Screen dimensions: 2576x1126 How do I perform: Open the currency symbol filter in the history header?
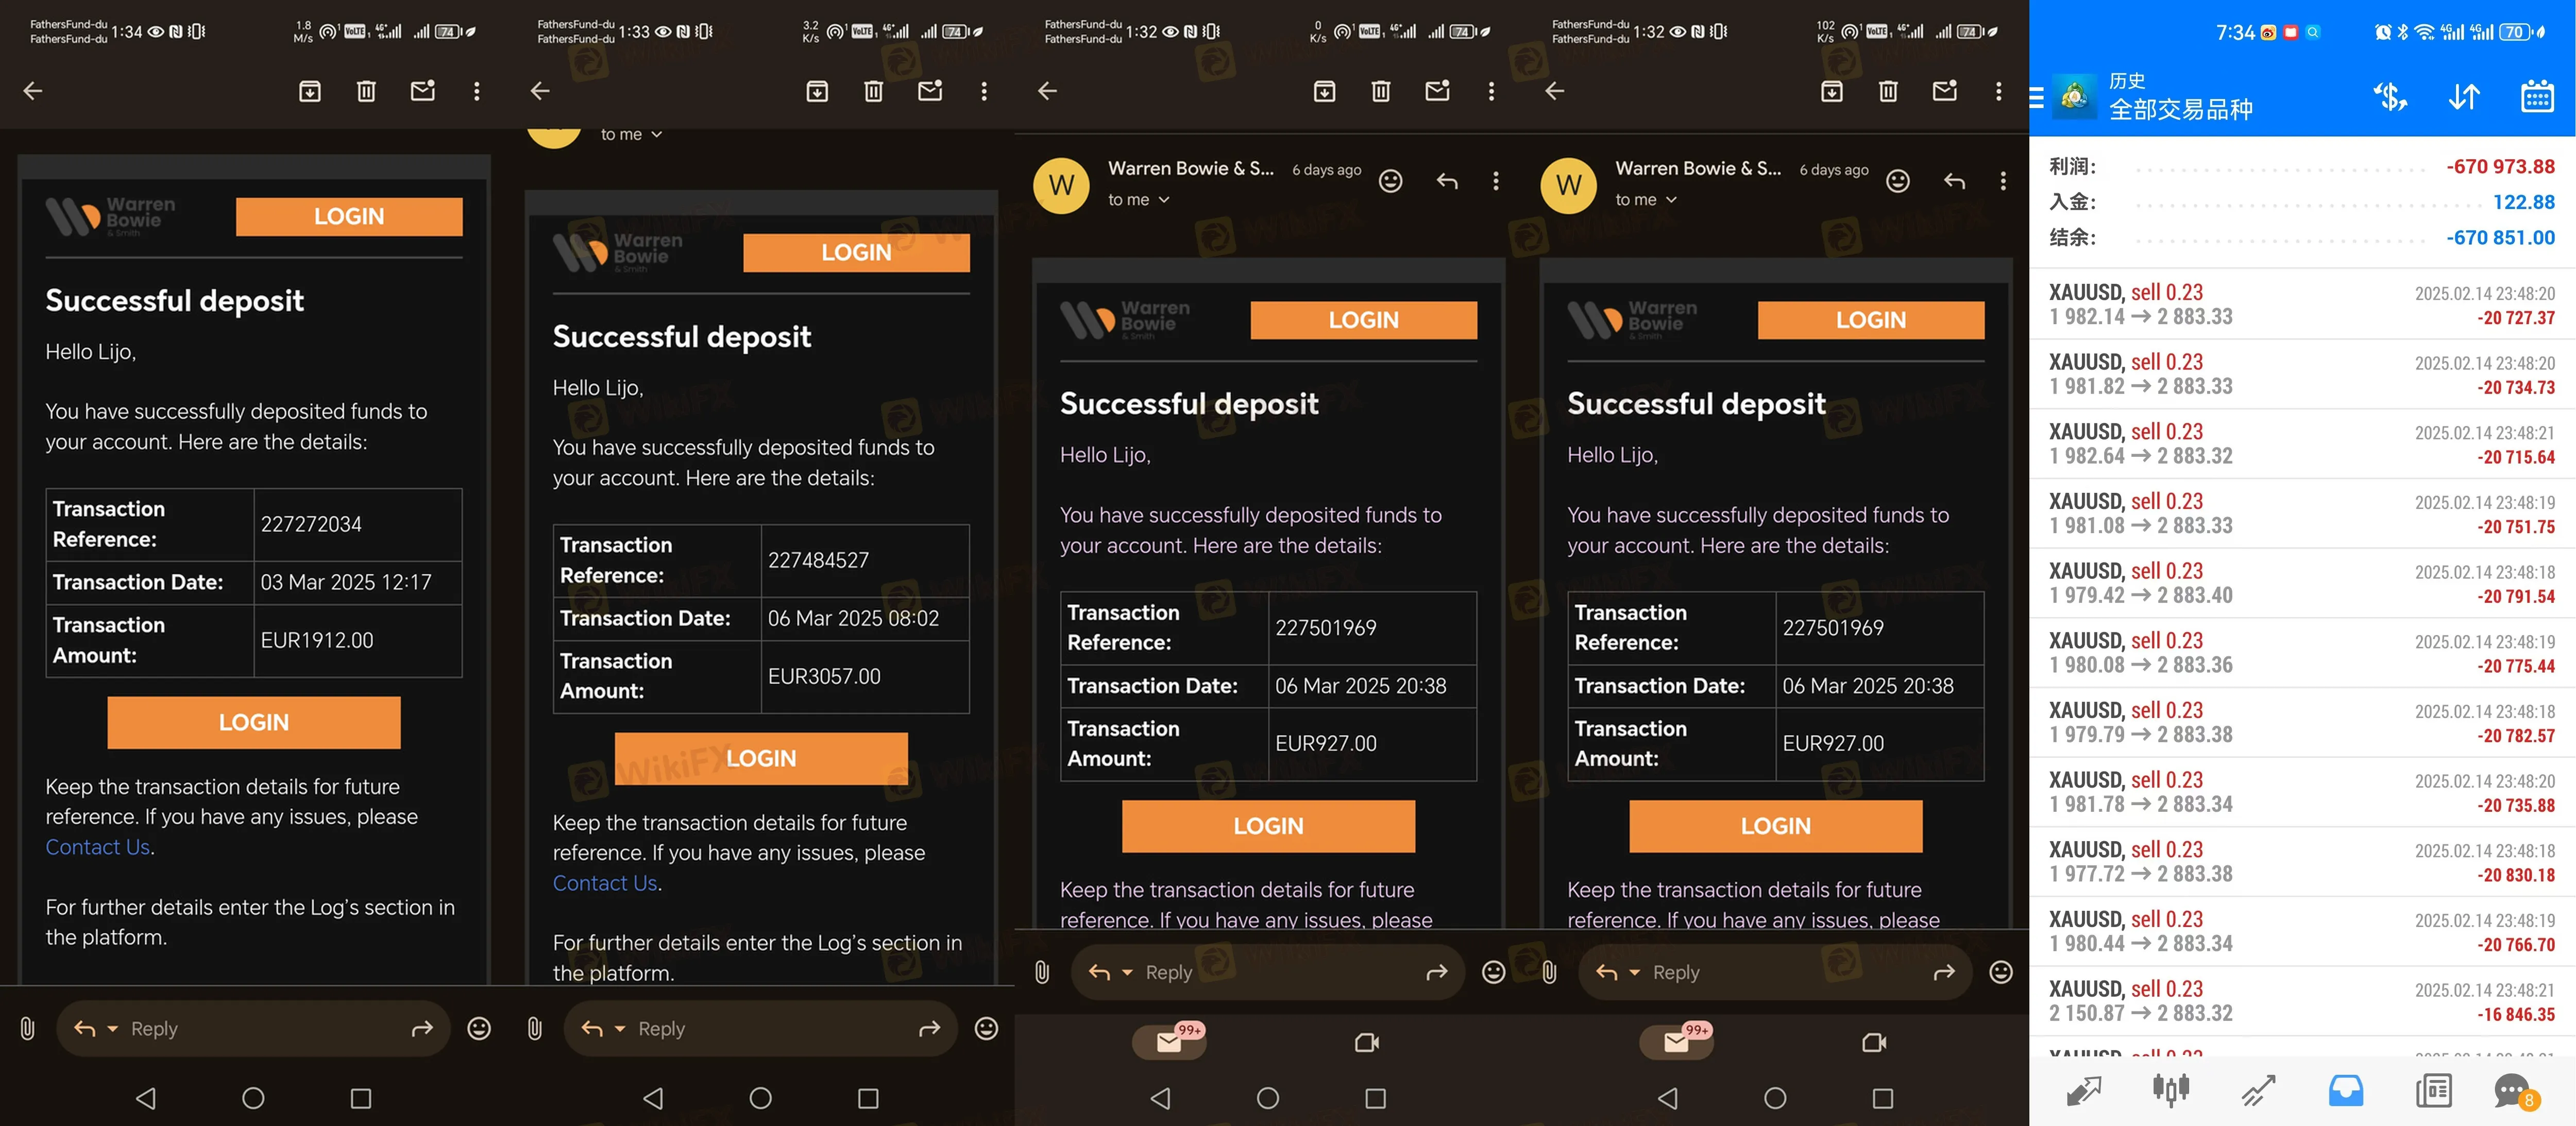[x=2390, y=97]
